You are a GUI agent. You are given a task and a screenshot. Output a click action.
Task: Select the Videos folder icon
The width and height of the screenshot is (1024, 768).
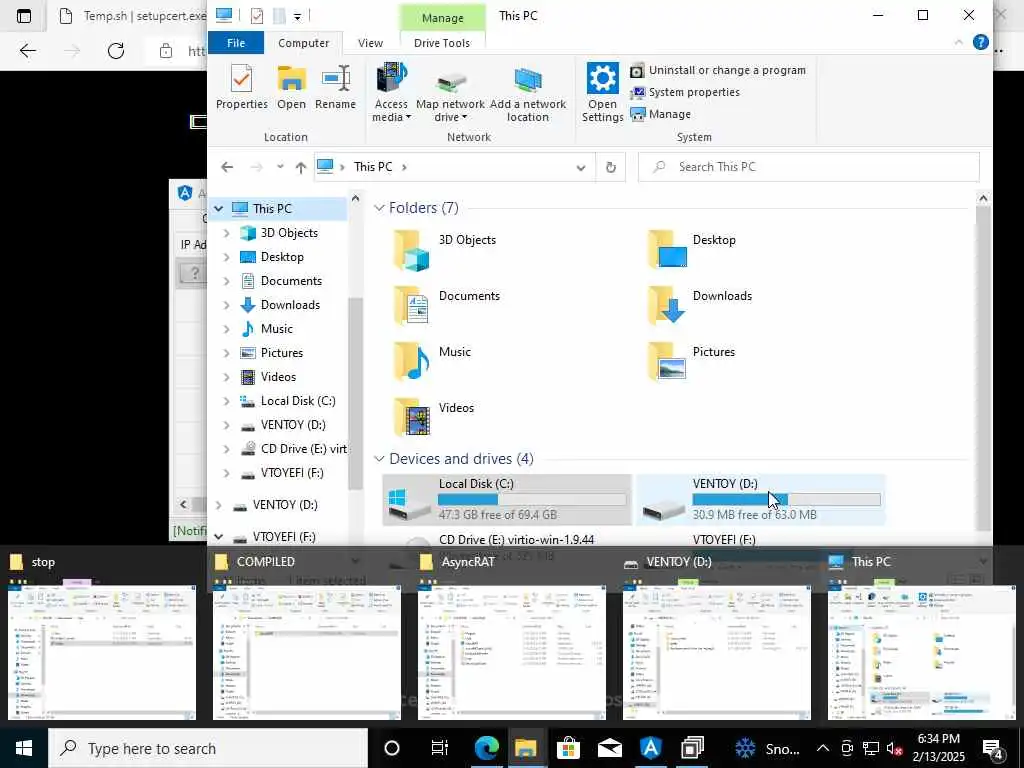pyautogui.click(x=411, y=418)
